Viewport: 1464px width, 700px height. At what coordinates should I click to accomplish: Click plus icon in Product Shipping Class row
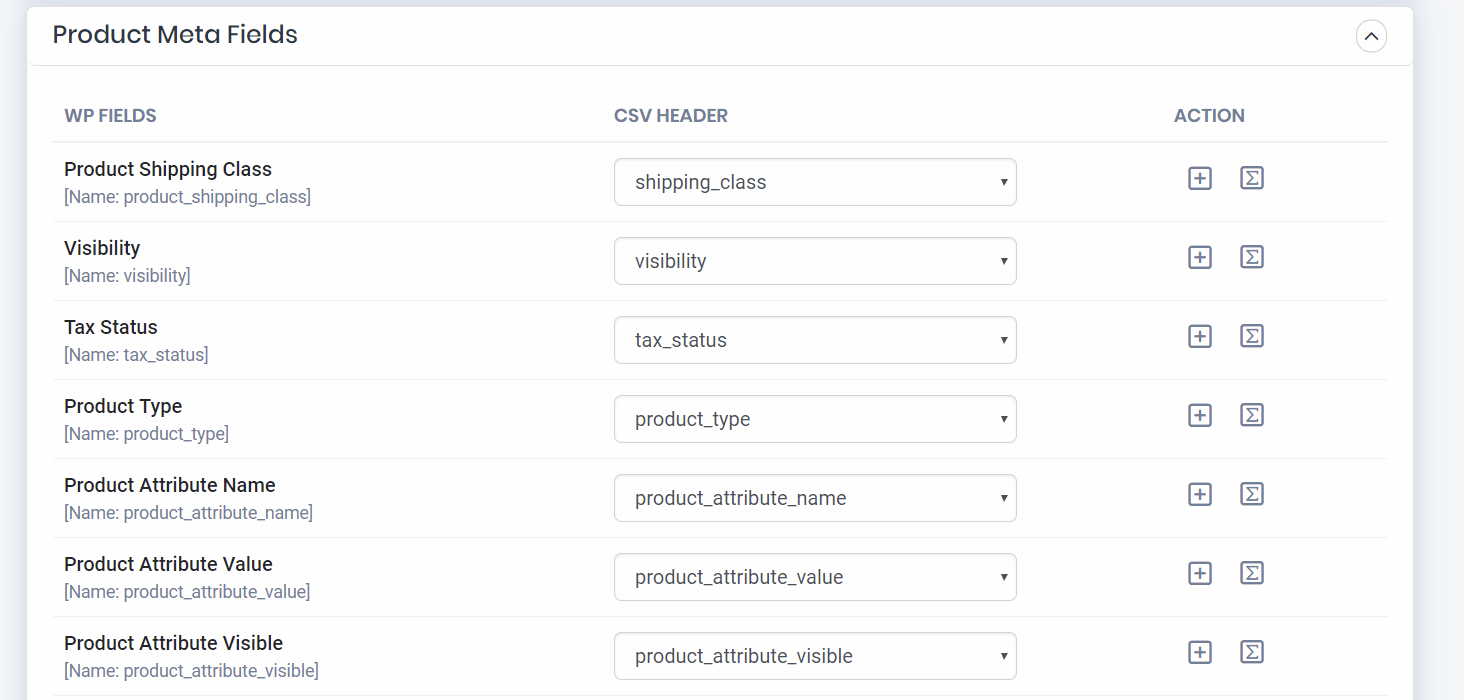(x=1200, y=178)
